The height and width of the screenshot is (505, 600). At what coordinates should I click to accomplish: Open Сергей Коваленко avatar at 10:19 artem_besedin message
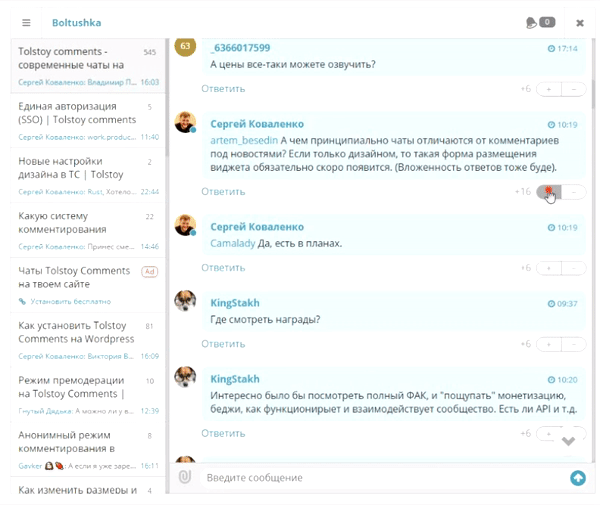(x=185, y=122)
